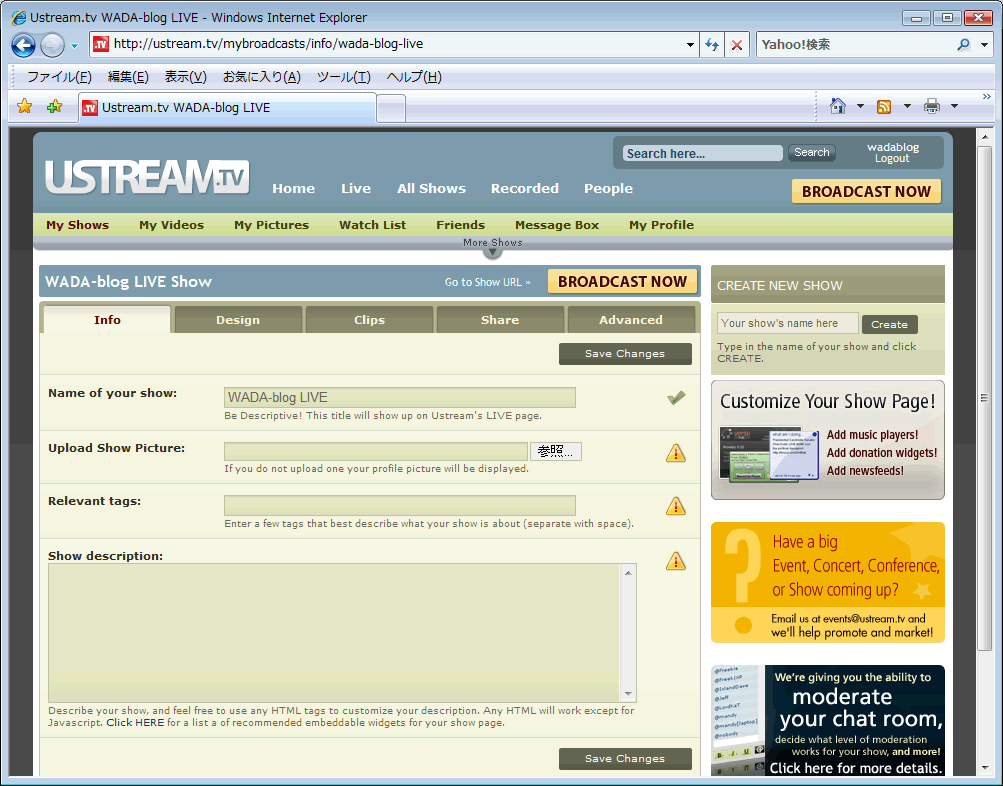This screenshot has width=1003, height=786.
Task: Open the ツール(T) menu
Action: point(343,77)
